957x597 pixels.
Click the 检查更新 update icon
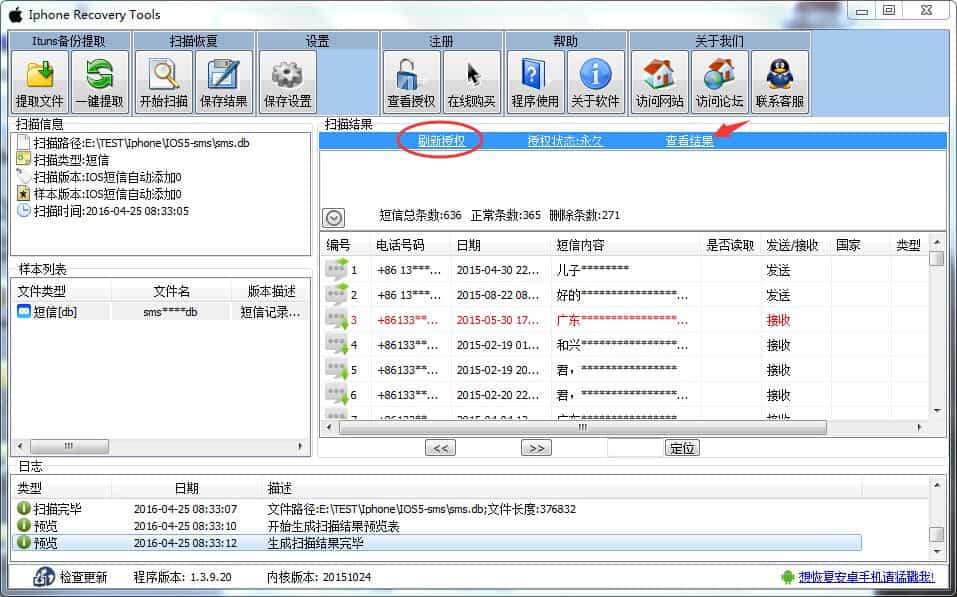(44, 576)
